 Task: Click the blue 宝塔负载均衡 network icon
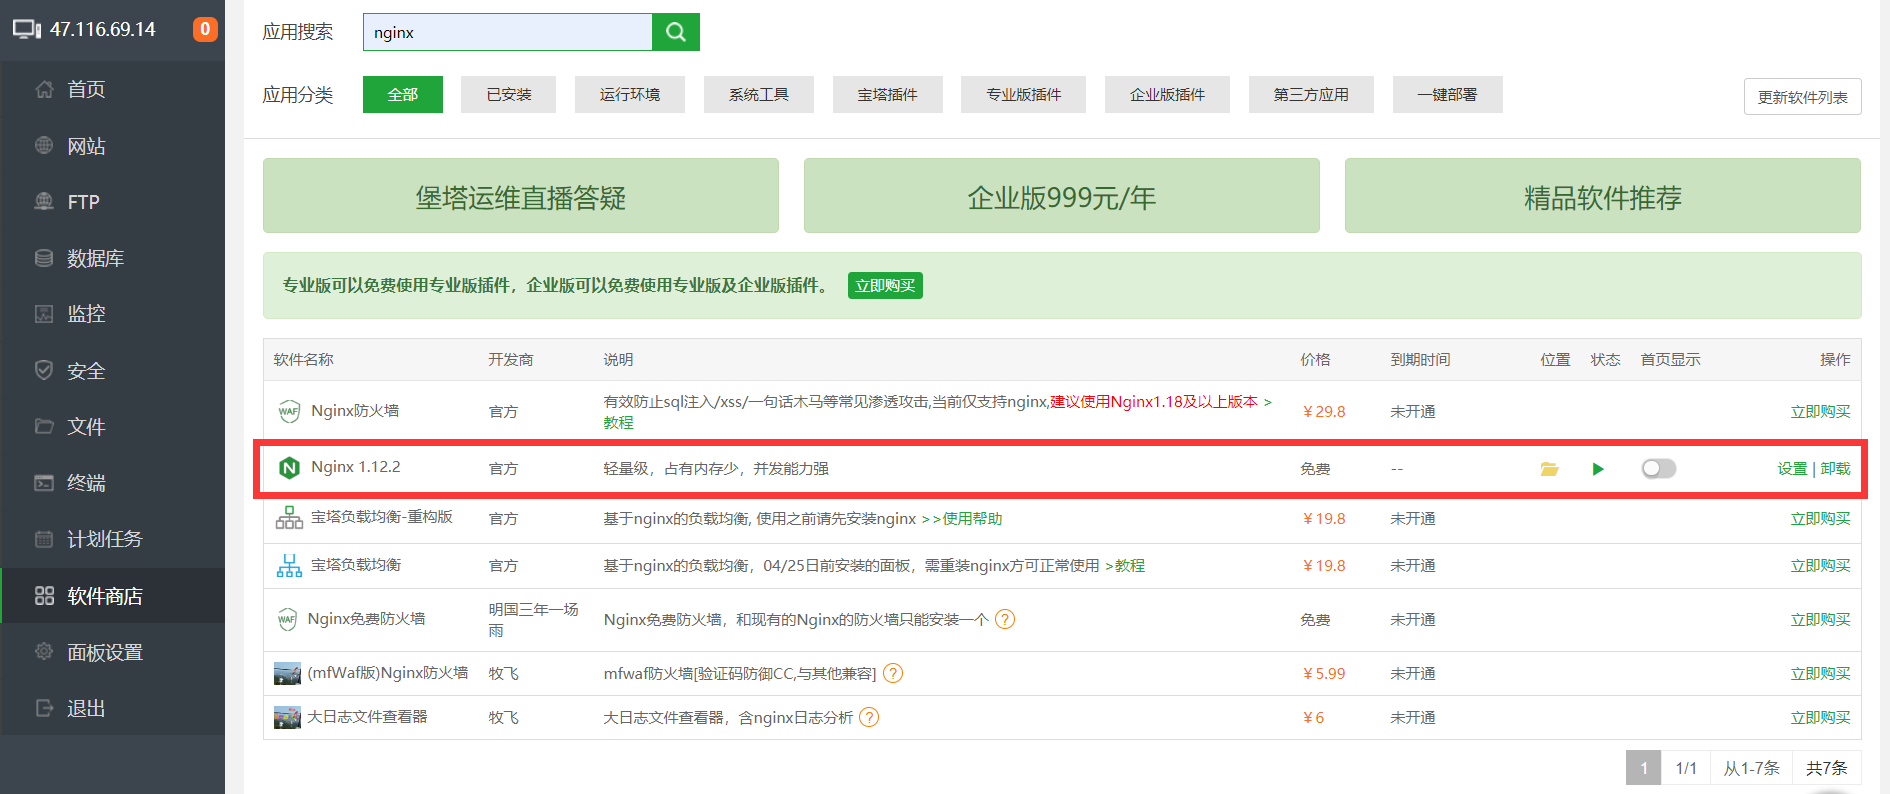pos(289,566)
